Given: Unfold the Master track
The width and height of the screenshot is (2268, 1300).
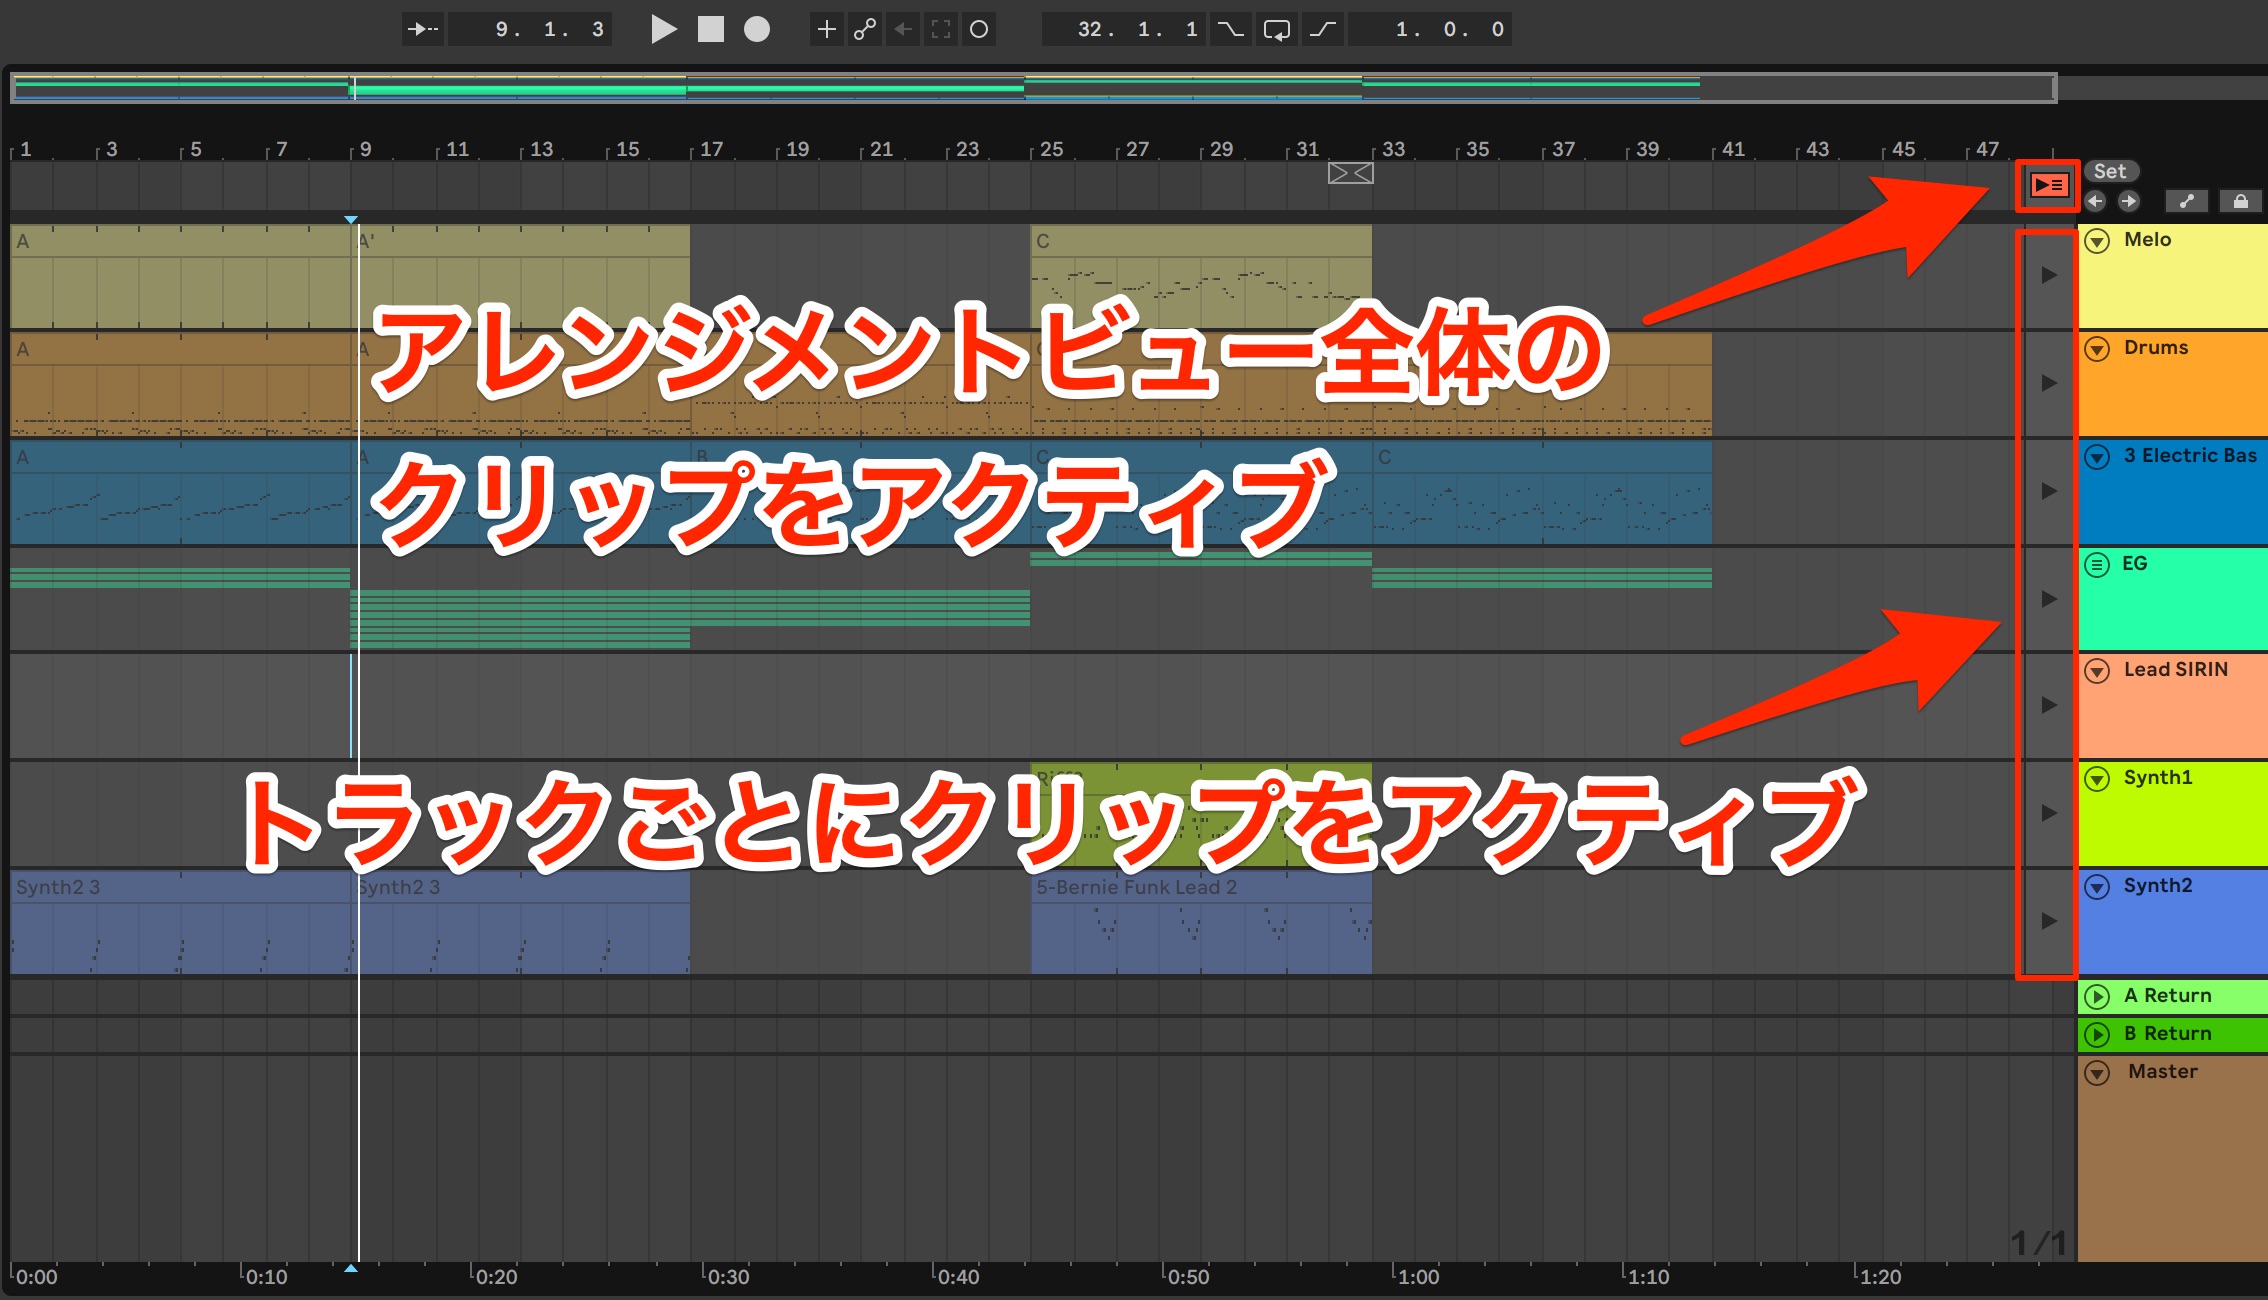Looking at the screenshot, I should [2097, 1073].
